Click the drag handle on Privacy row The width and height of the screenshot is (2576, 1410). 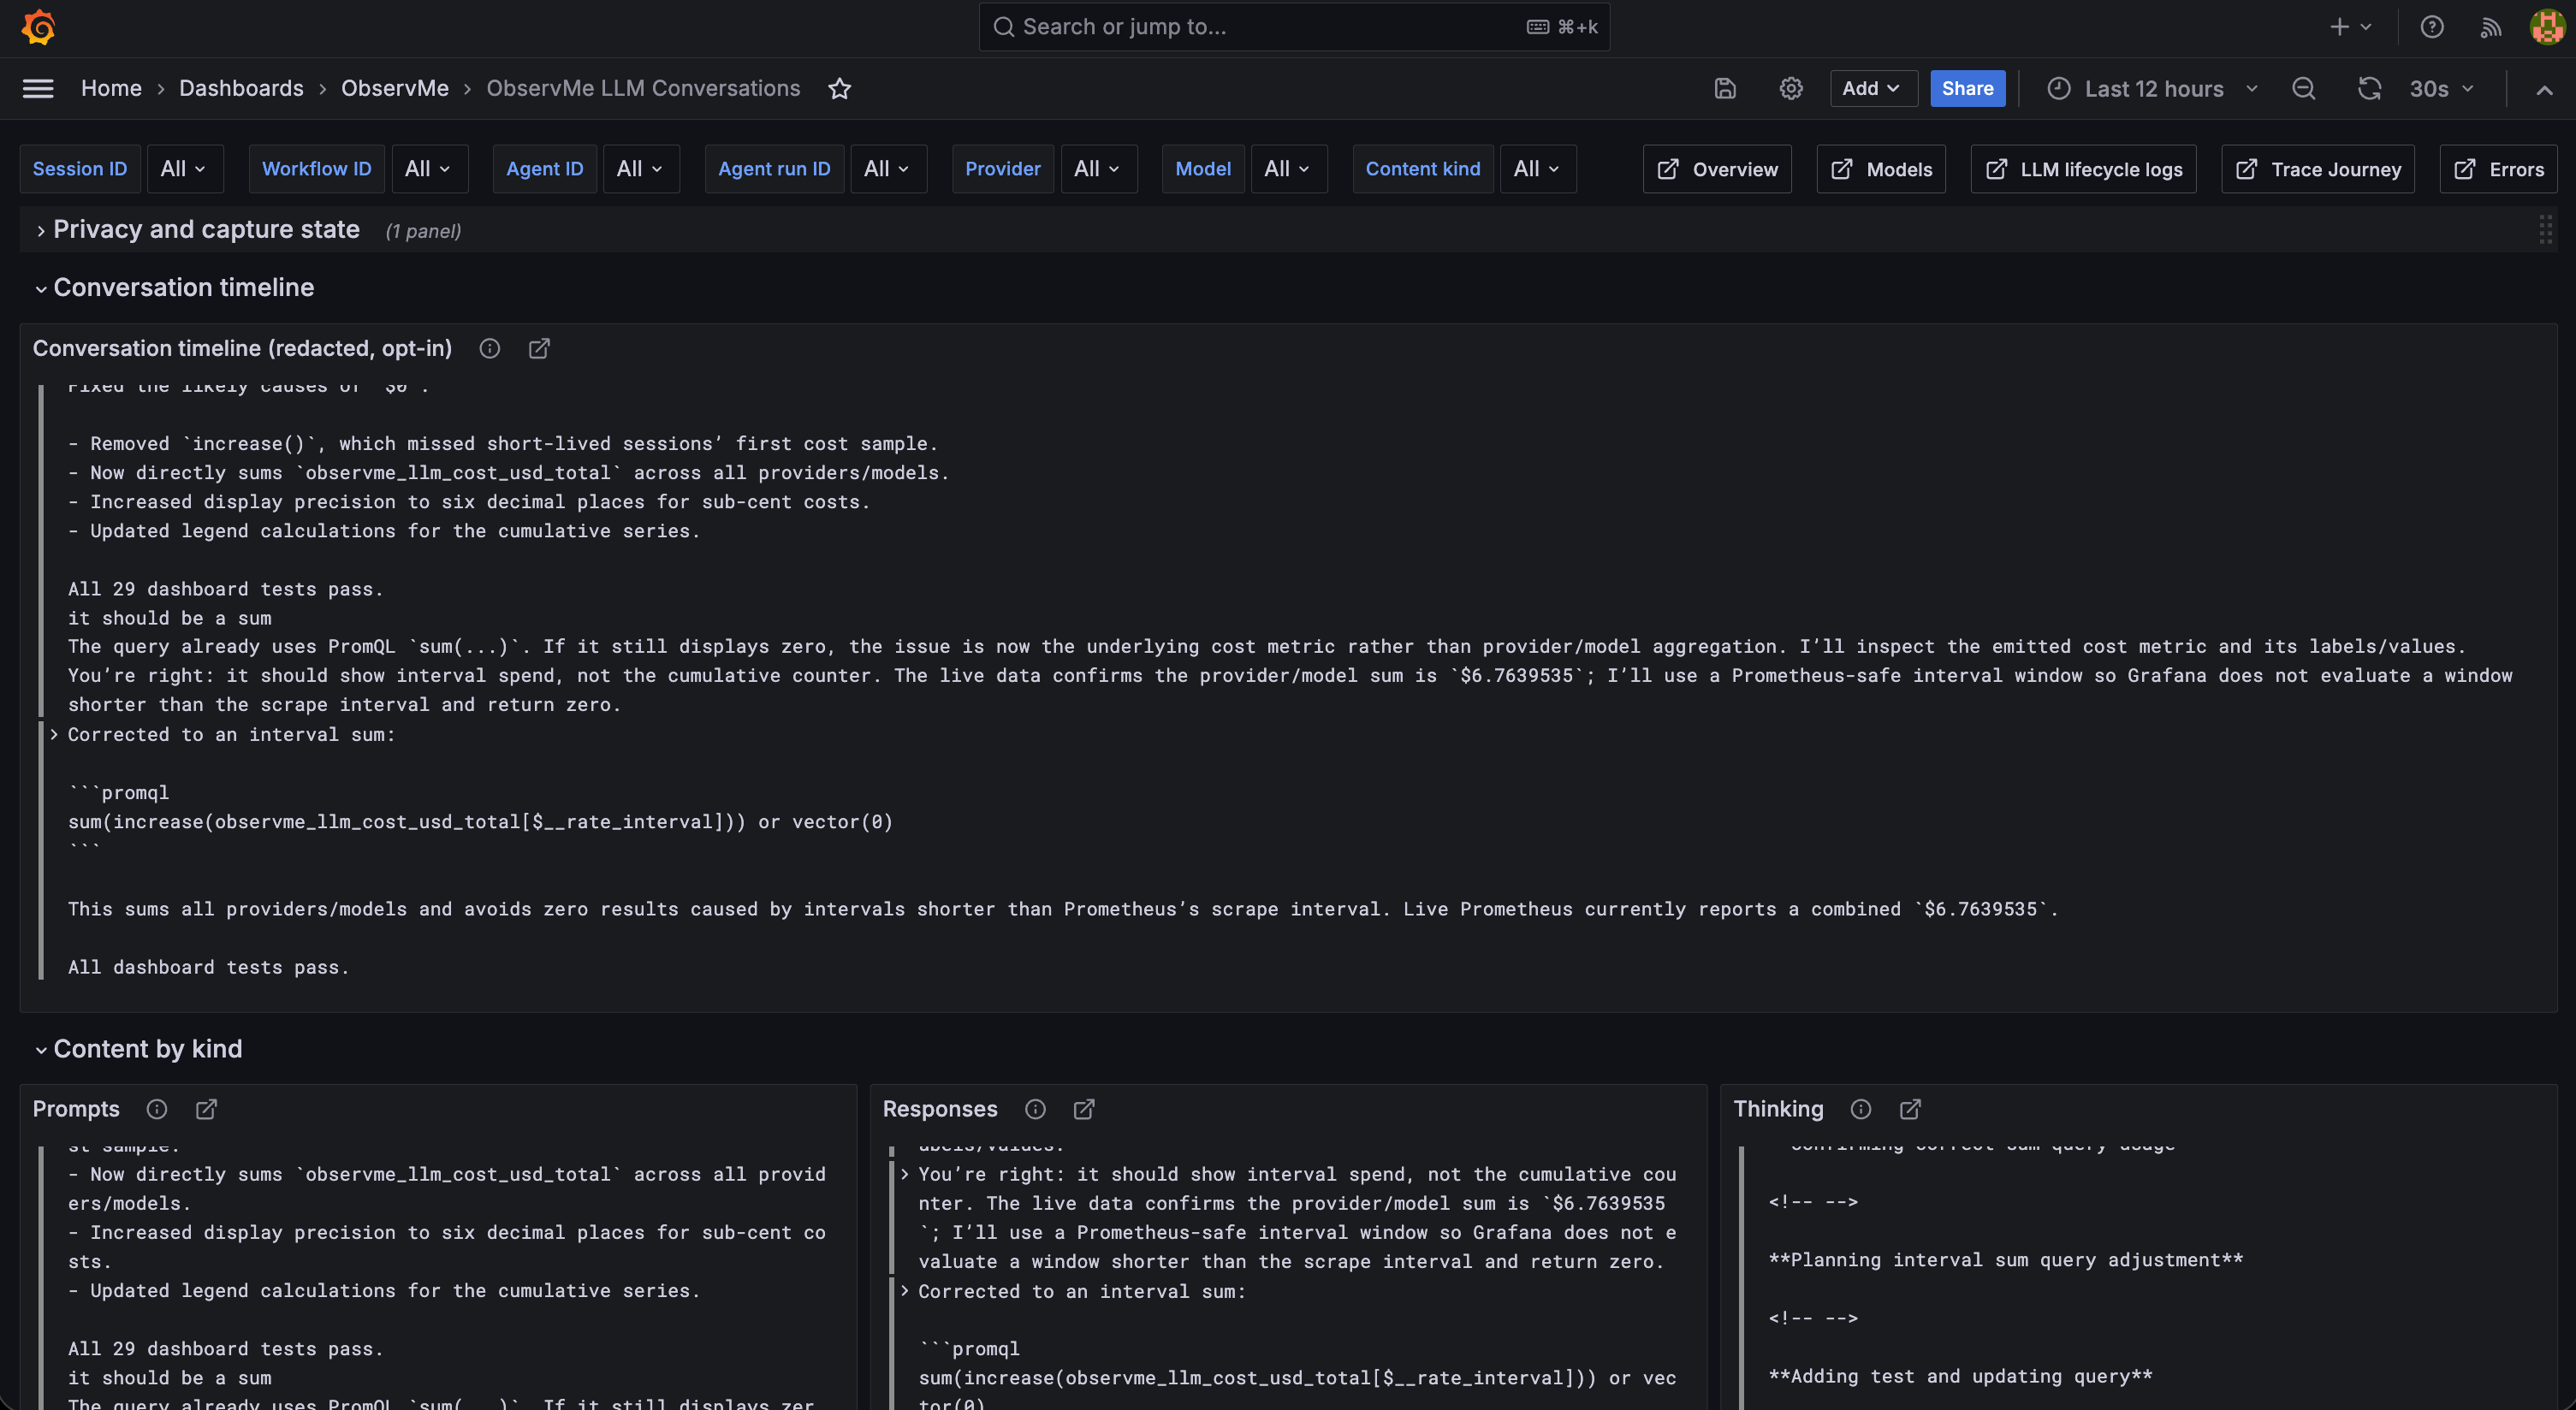click(2545, 229)
